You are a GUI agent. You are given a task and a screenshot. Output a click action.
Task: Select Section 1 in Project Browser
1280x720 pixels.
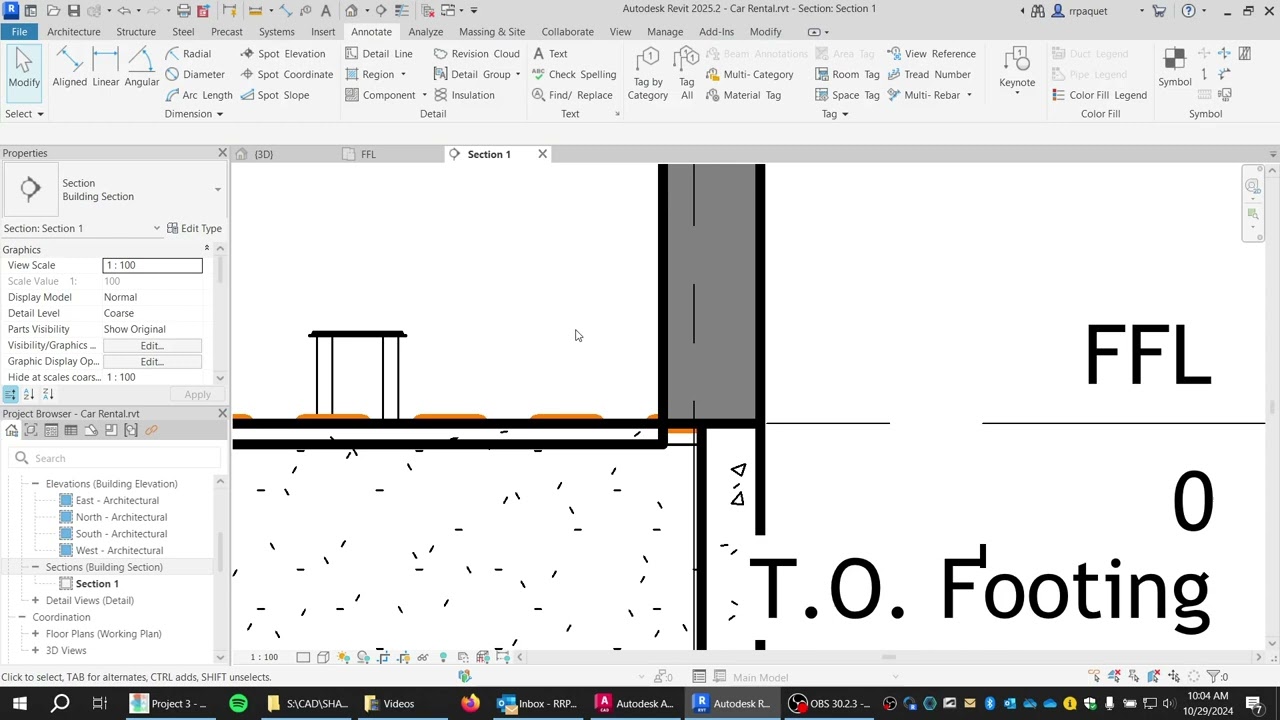(x=97, y=584)
